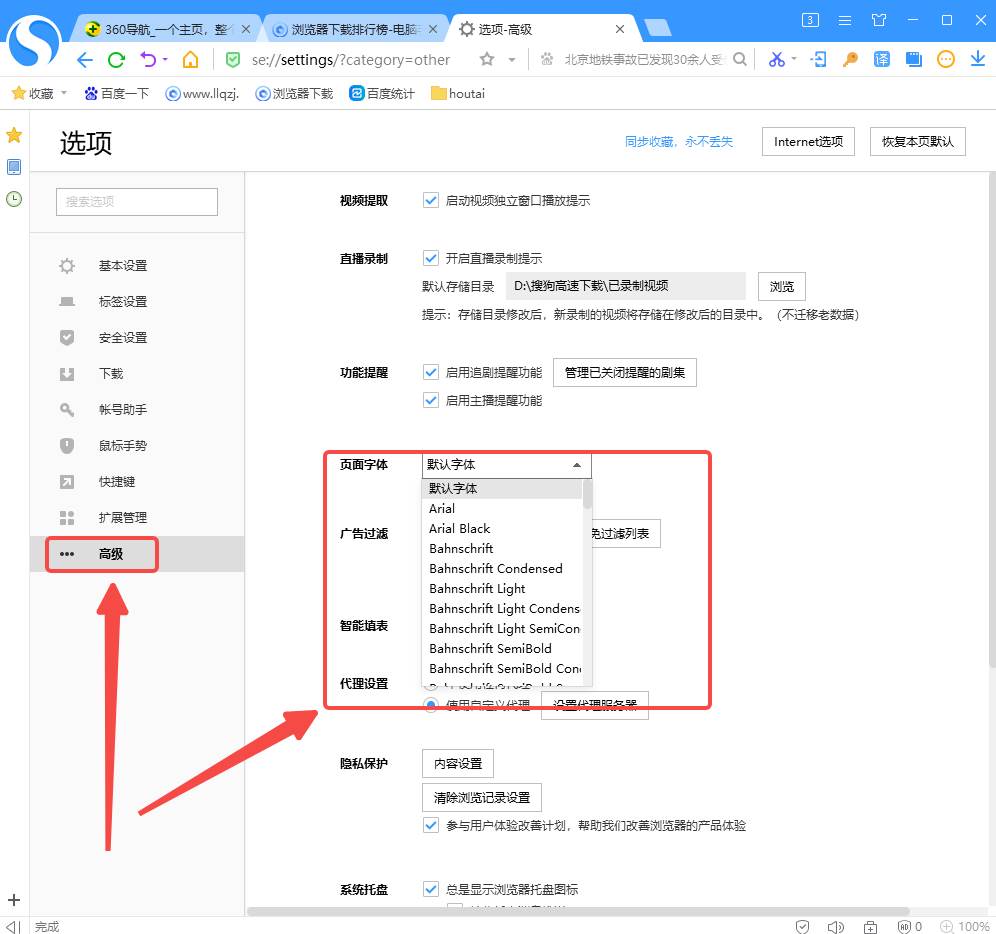Click the search magnifier icon
Screen dimensions: 996x934
[739, 59]
